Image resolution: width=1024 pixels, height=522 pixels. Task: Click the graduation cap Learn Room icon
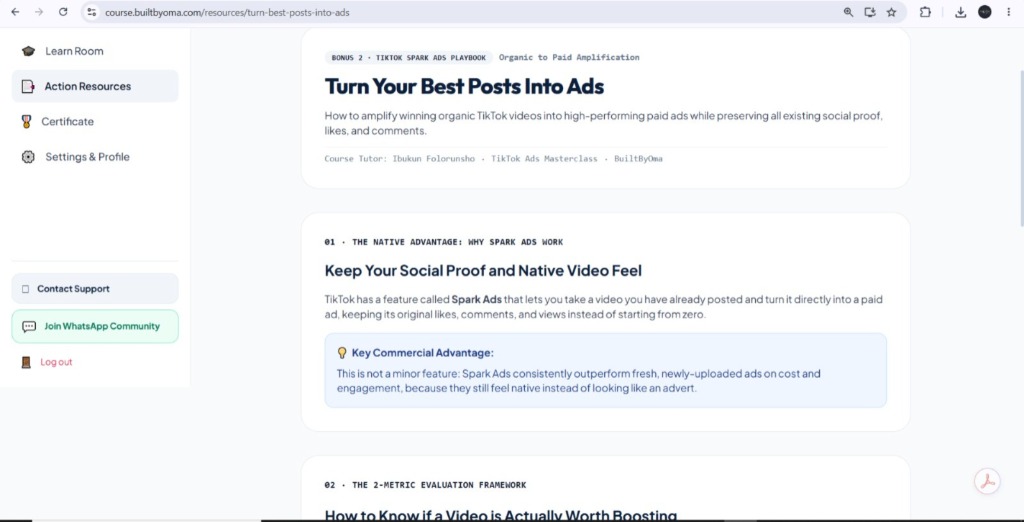(x=28, y=51)
